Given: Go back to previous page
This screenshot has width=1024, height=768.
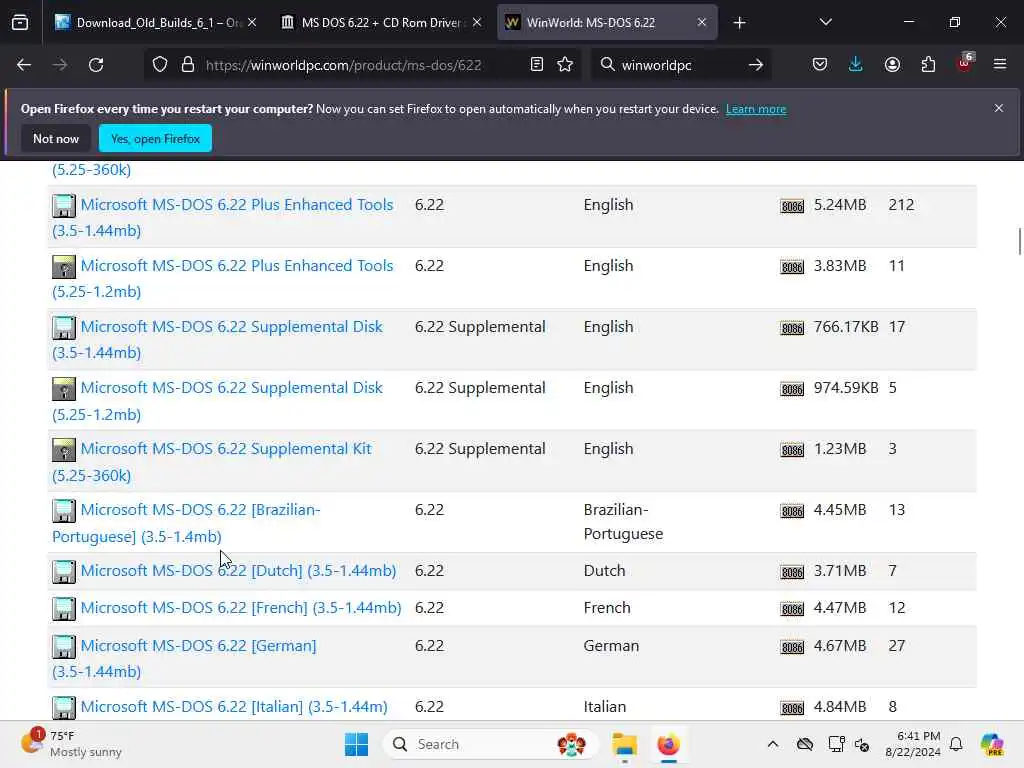Looking at the screenshot, I should tap(24, 65).
